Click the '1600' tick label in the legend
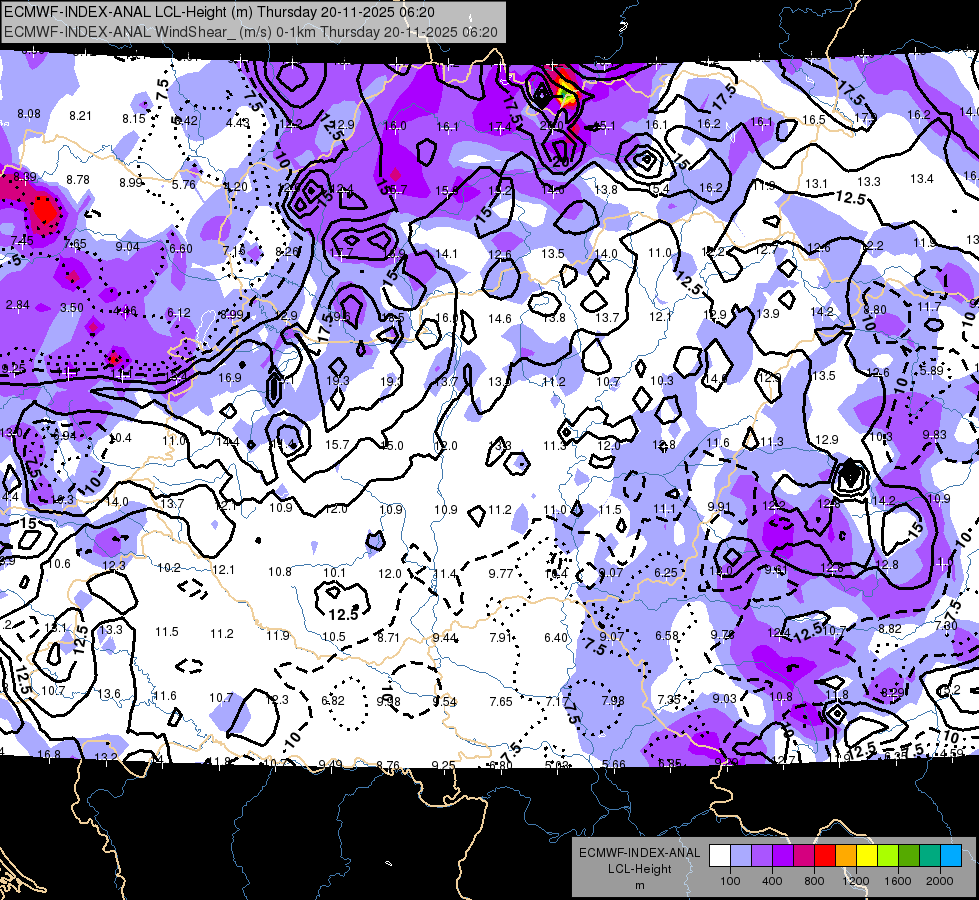 tap(898, 881)
